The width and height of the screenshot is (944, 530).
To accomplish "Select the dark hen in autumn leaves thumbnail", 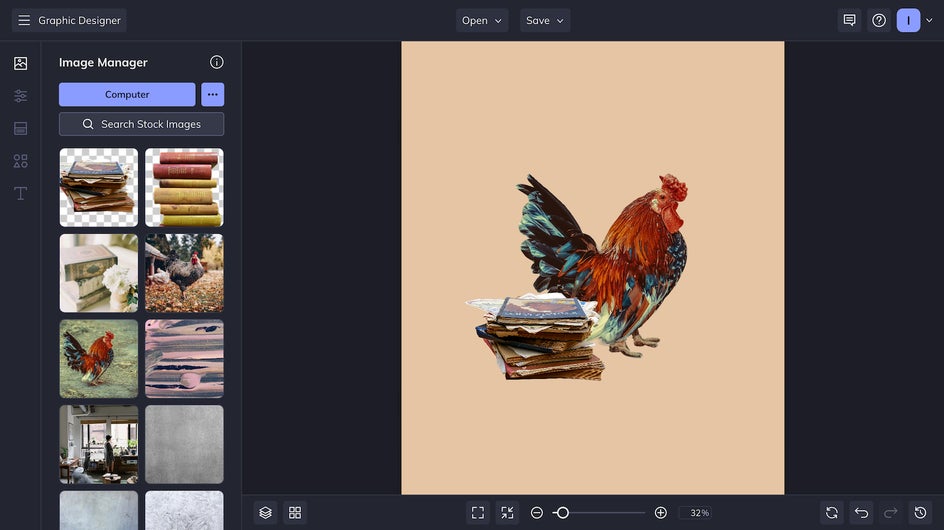I will pos(184,273).
